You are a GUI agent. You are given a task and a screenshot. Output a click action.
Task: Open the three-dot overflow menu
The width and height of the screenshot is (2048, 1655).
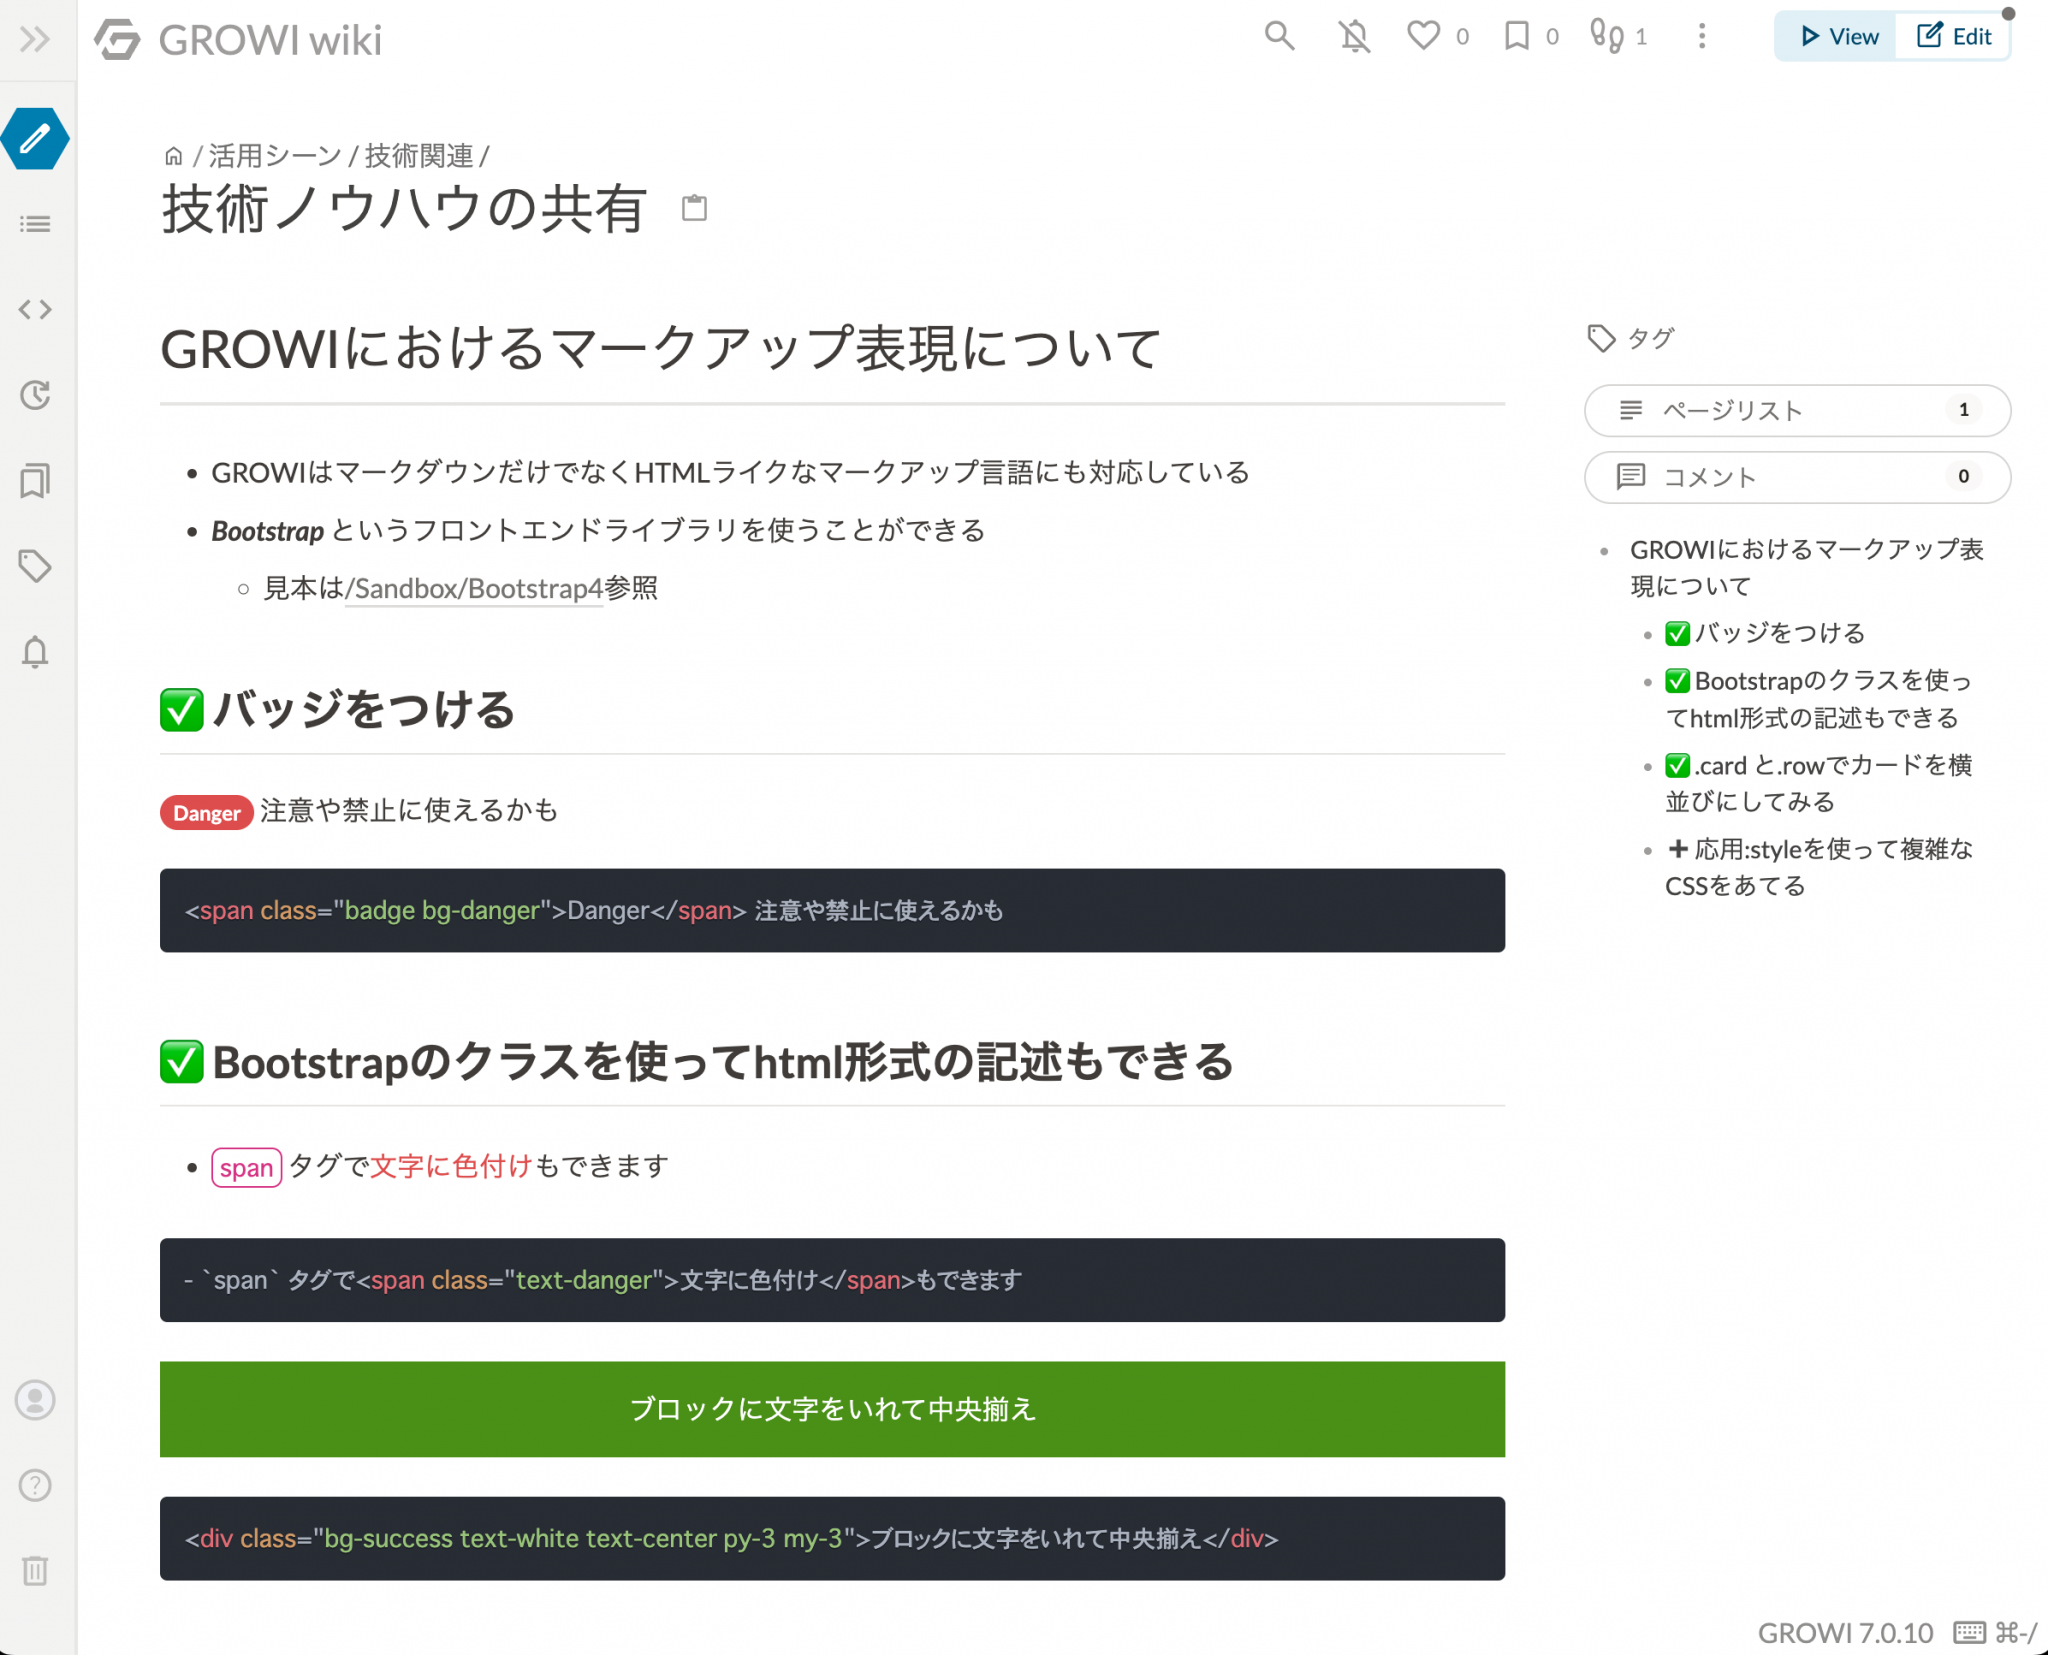(1701, 36)
